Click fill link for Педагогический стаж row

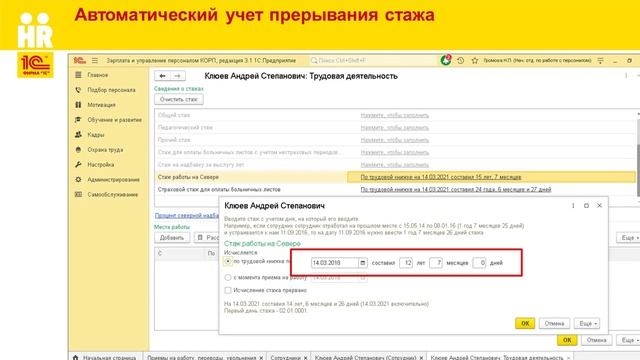point(394,128)
